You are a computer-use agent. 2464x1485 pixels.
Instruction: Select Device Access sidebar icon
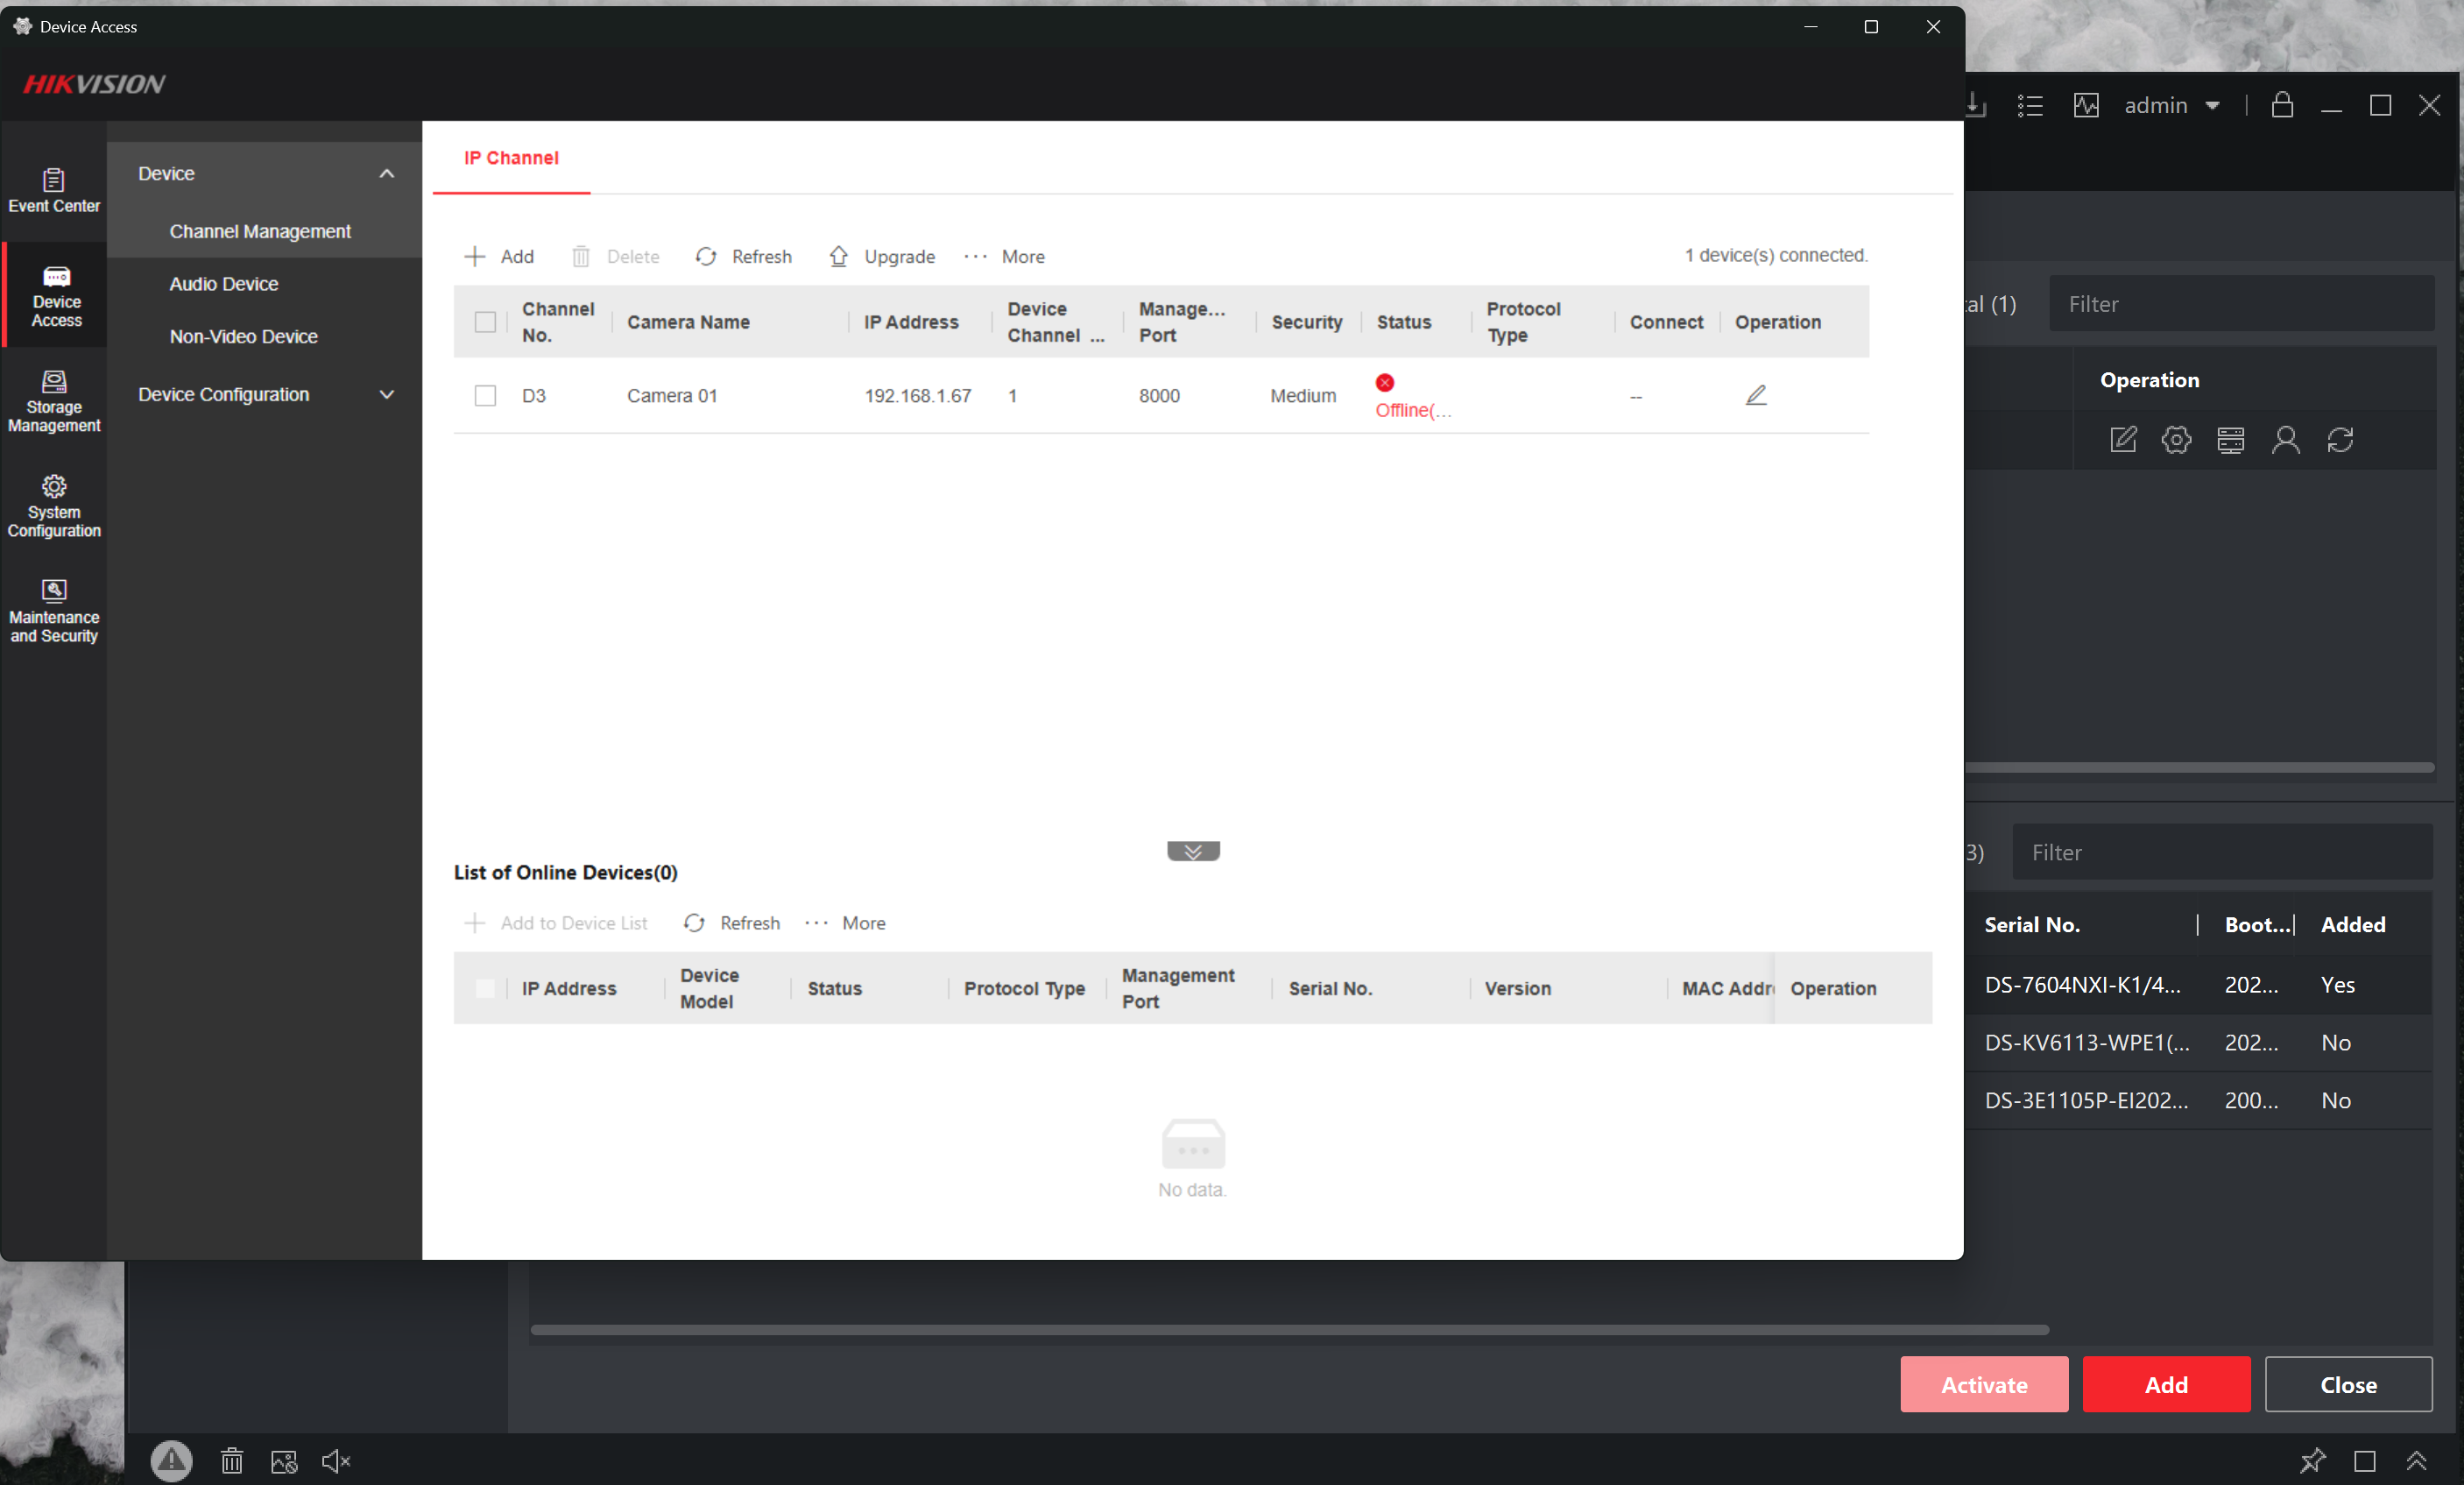coord(56,296)
